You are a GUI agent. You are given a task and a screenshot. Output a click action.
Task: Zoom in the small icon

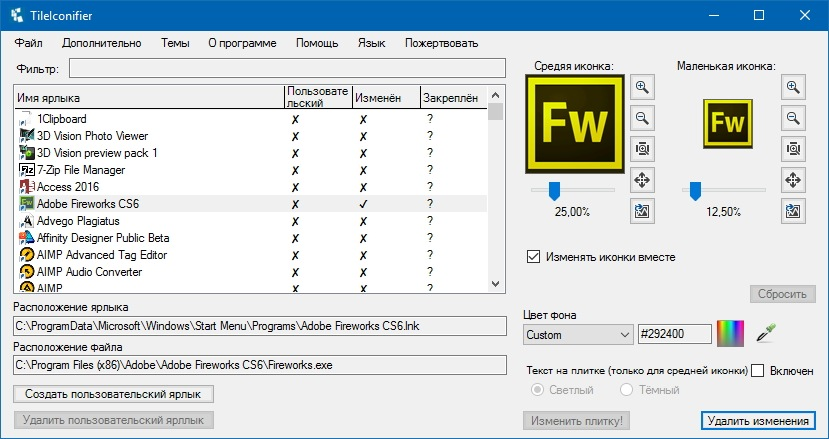pos(793,87)
